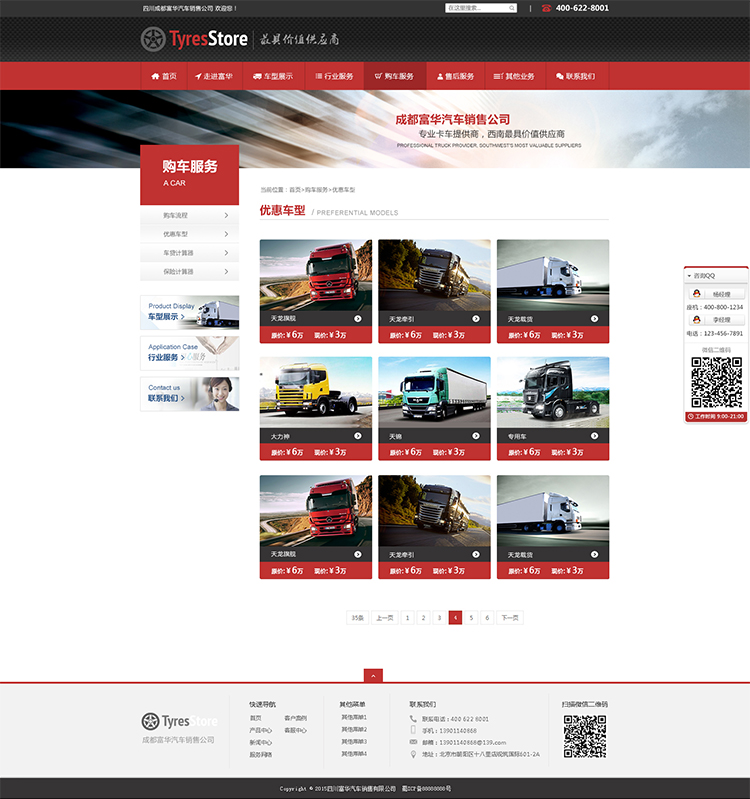Expand 车贷计算器 sidebar item
This screenshot has width=750, height=799.
pos(190,253)
